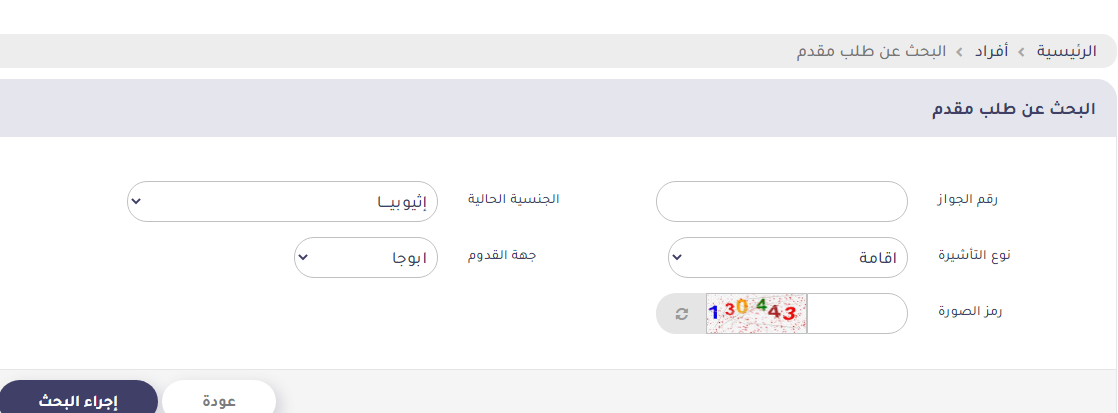Refresh the captcha image code
The height and width of the screenshot is (413, 1118).
(682, 313)
